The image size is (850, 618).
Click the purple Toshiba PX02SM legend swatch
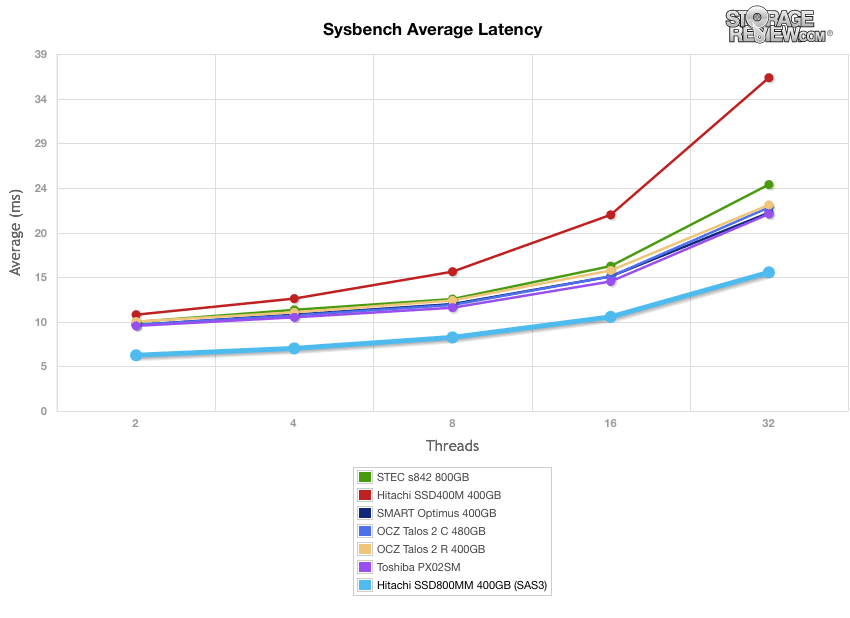coord(365,567)
